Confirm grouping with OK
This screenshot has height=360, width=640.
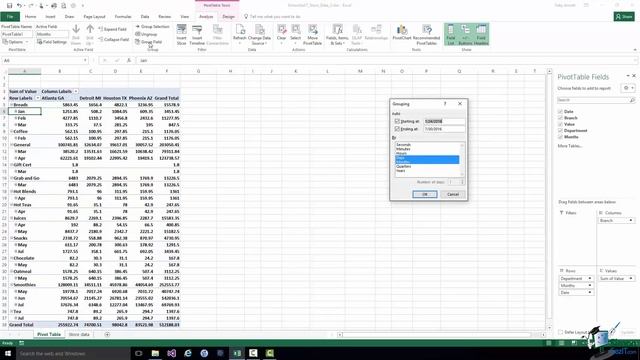pyautogui.click(x=424, y=194)
